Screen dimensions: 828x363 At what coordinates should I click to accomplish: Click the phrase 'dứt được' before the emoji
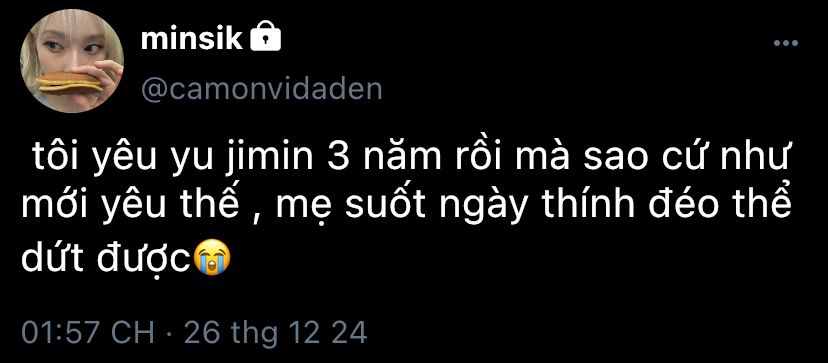coord(106,257)
